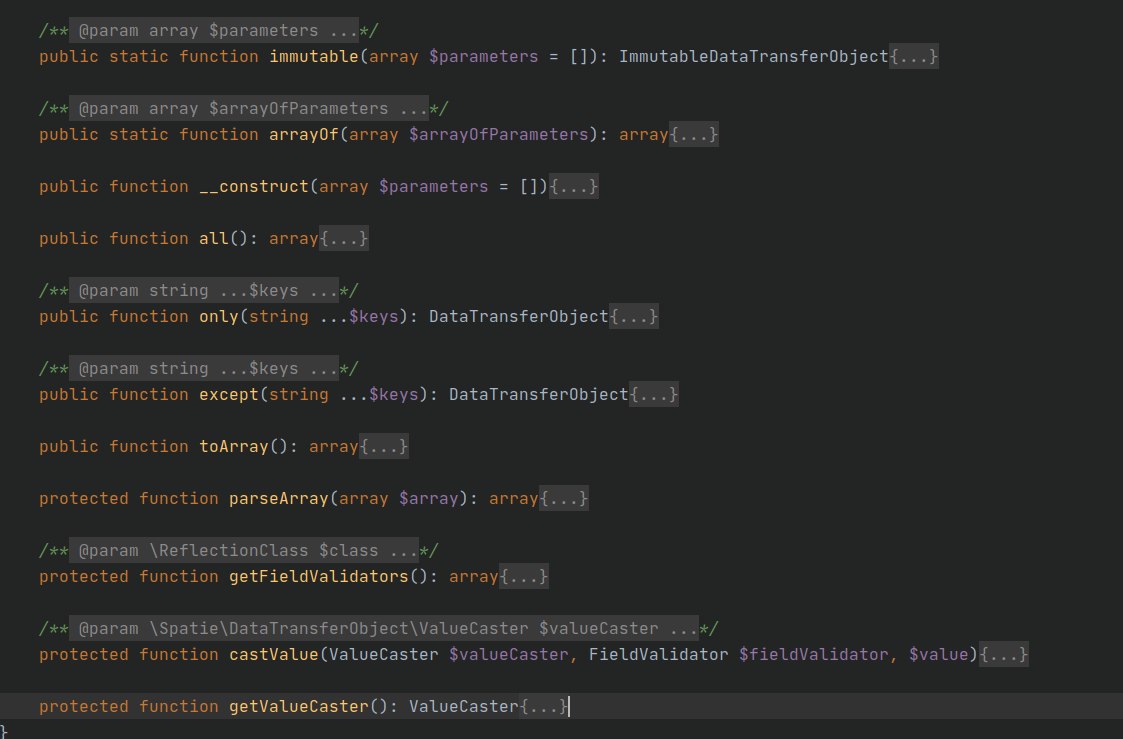Screen dimensions: 1123x739
Task: Click $valueCaster parameter in castValue signature
Action: pos(509,655)
